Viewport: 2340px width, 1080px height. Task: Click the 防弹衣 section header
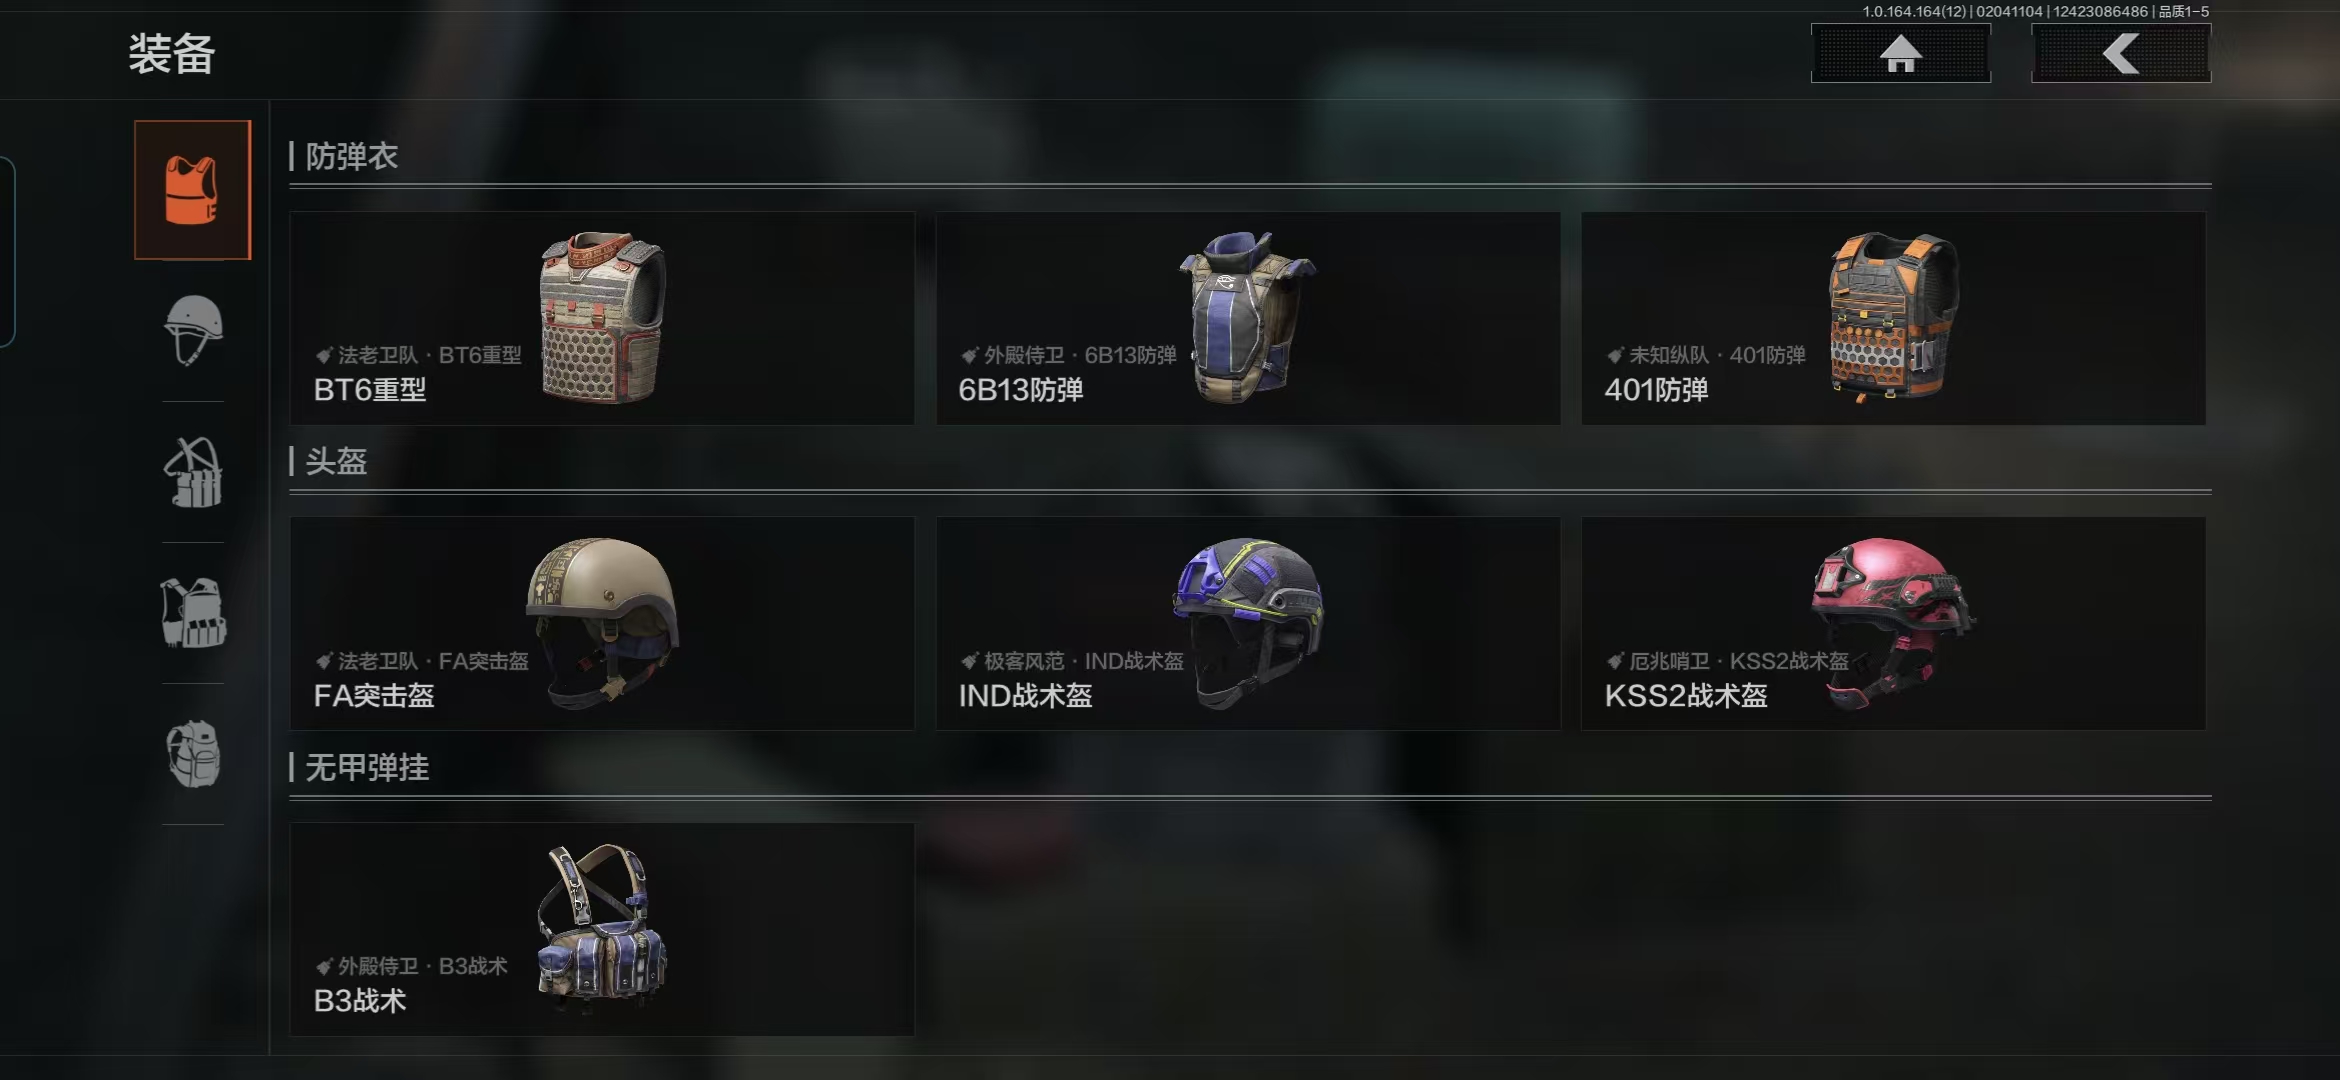click(x=351, y=156)
